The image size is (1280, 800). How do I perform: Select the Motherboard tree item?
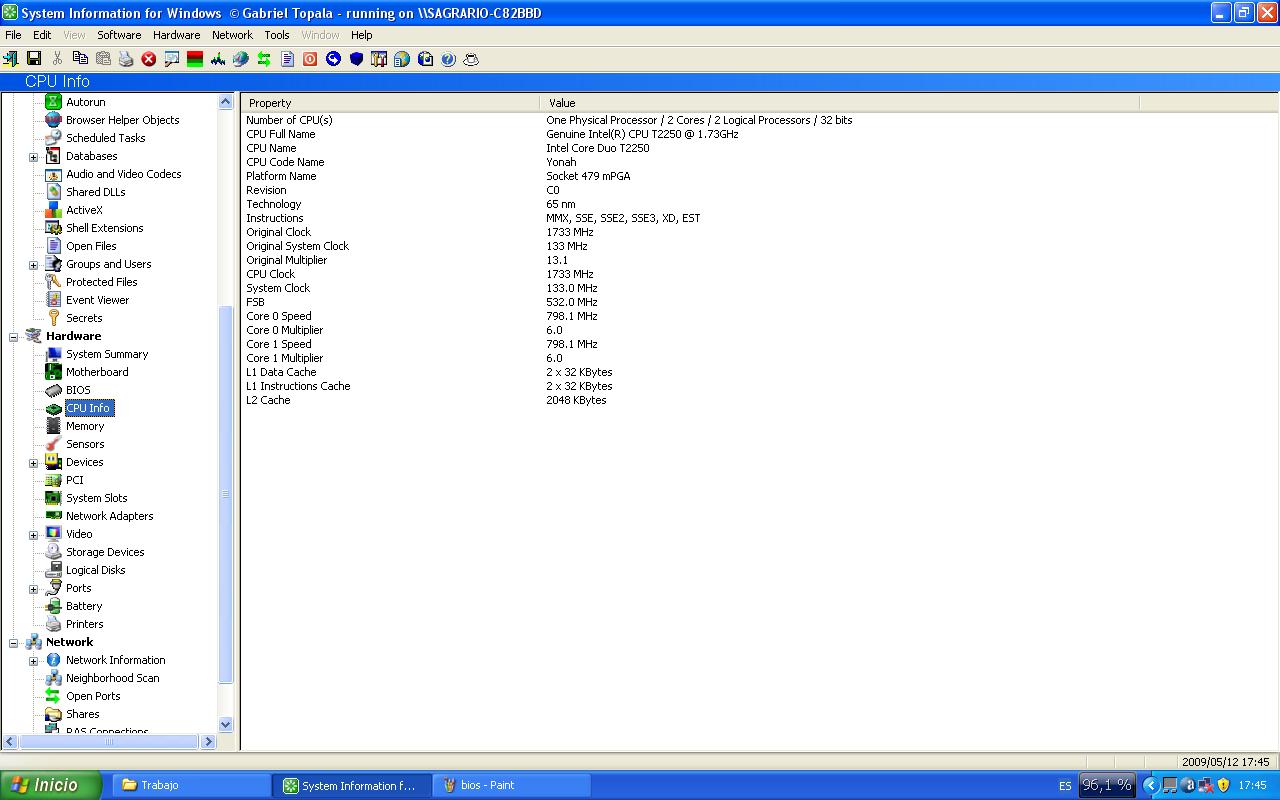click(97, 372)
